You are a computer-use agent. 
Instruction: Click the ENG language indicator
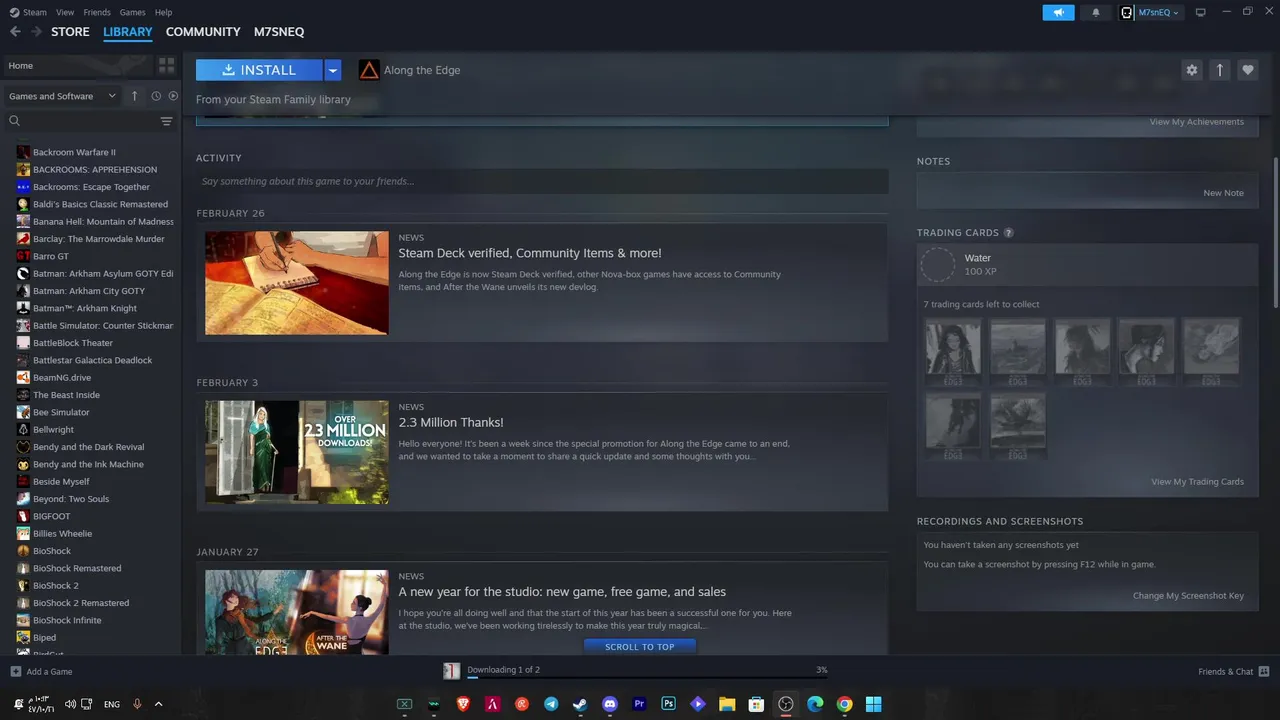click(x=112, y=704)
